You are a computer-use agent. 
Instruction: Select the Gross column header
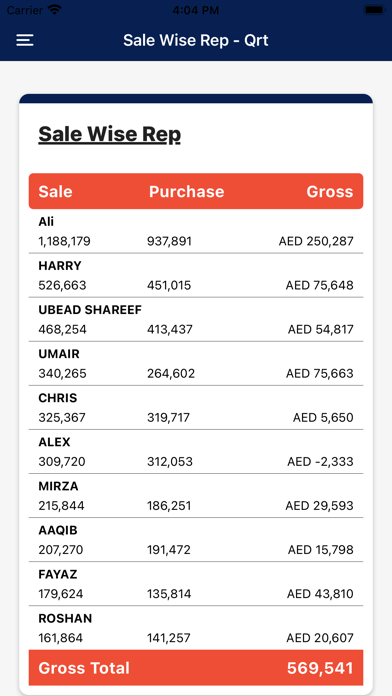click(x=330, y=191)
